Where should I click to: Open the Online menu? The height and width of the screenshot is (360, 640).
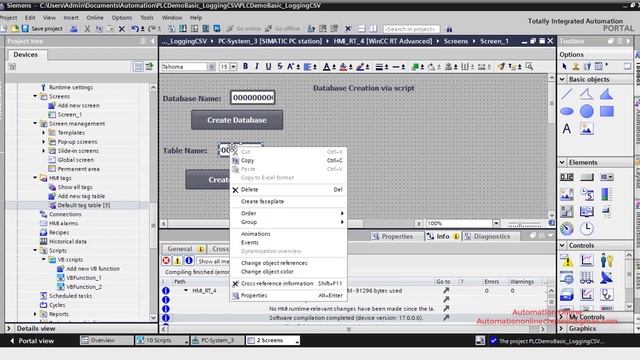(95, 18)
